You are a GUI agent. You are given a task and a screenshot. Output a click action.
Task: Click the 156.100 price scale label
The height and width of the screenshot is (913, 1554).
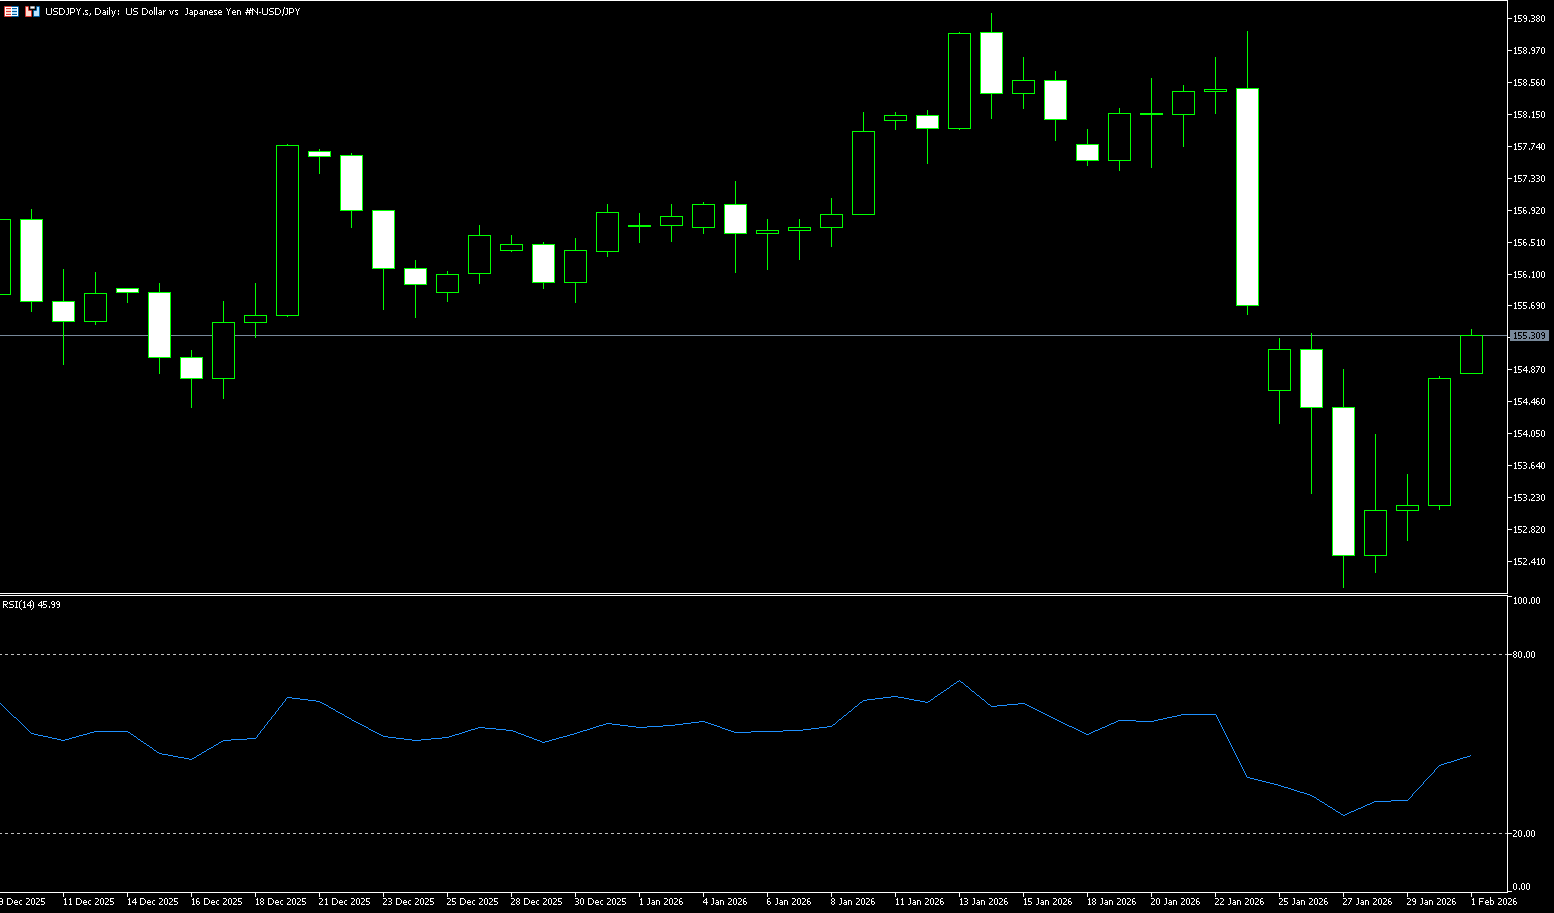(1529, 274)
